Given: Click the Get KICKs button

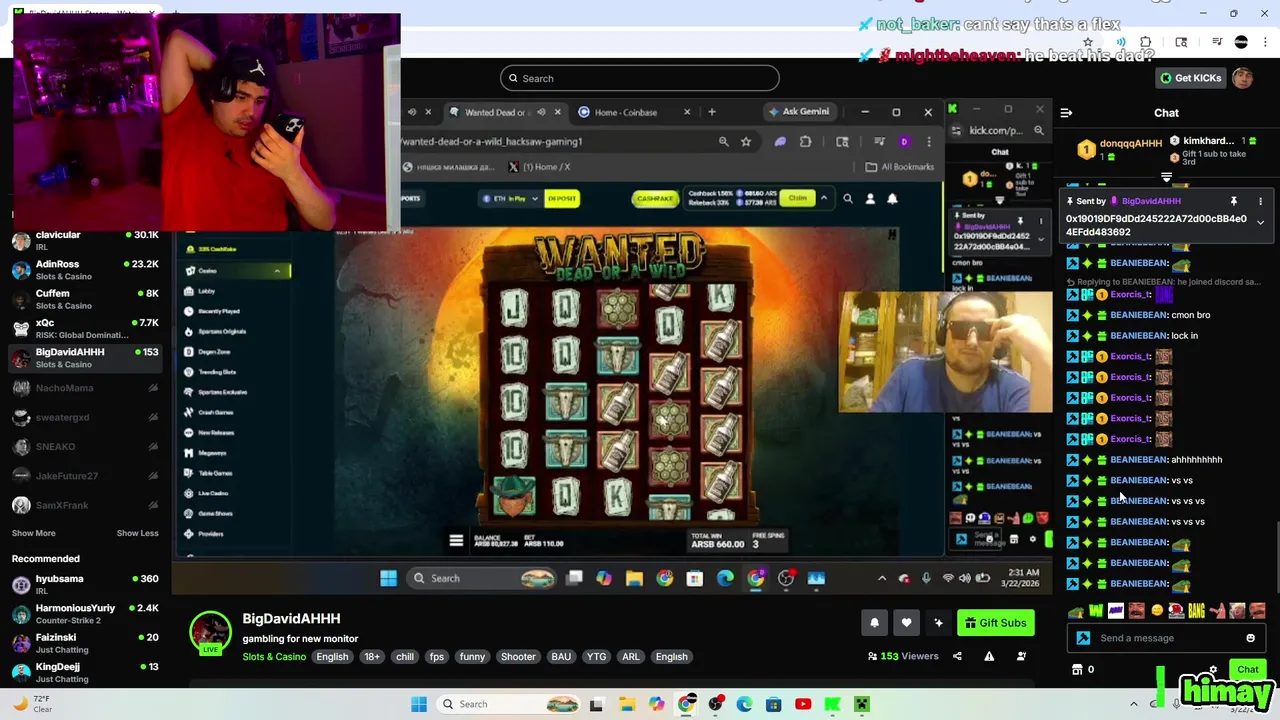Looking at the screenshot, I should coord(1189,78).
